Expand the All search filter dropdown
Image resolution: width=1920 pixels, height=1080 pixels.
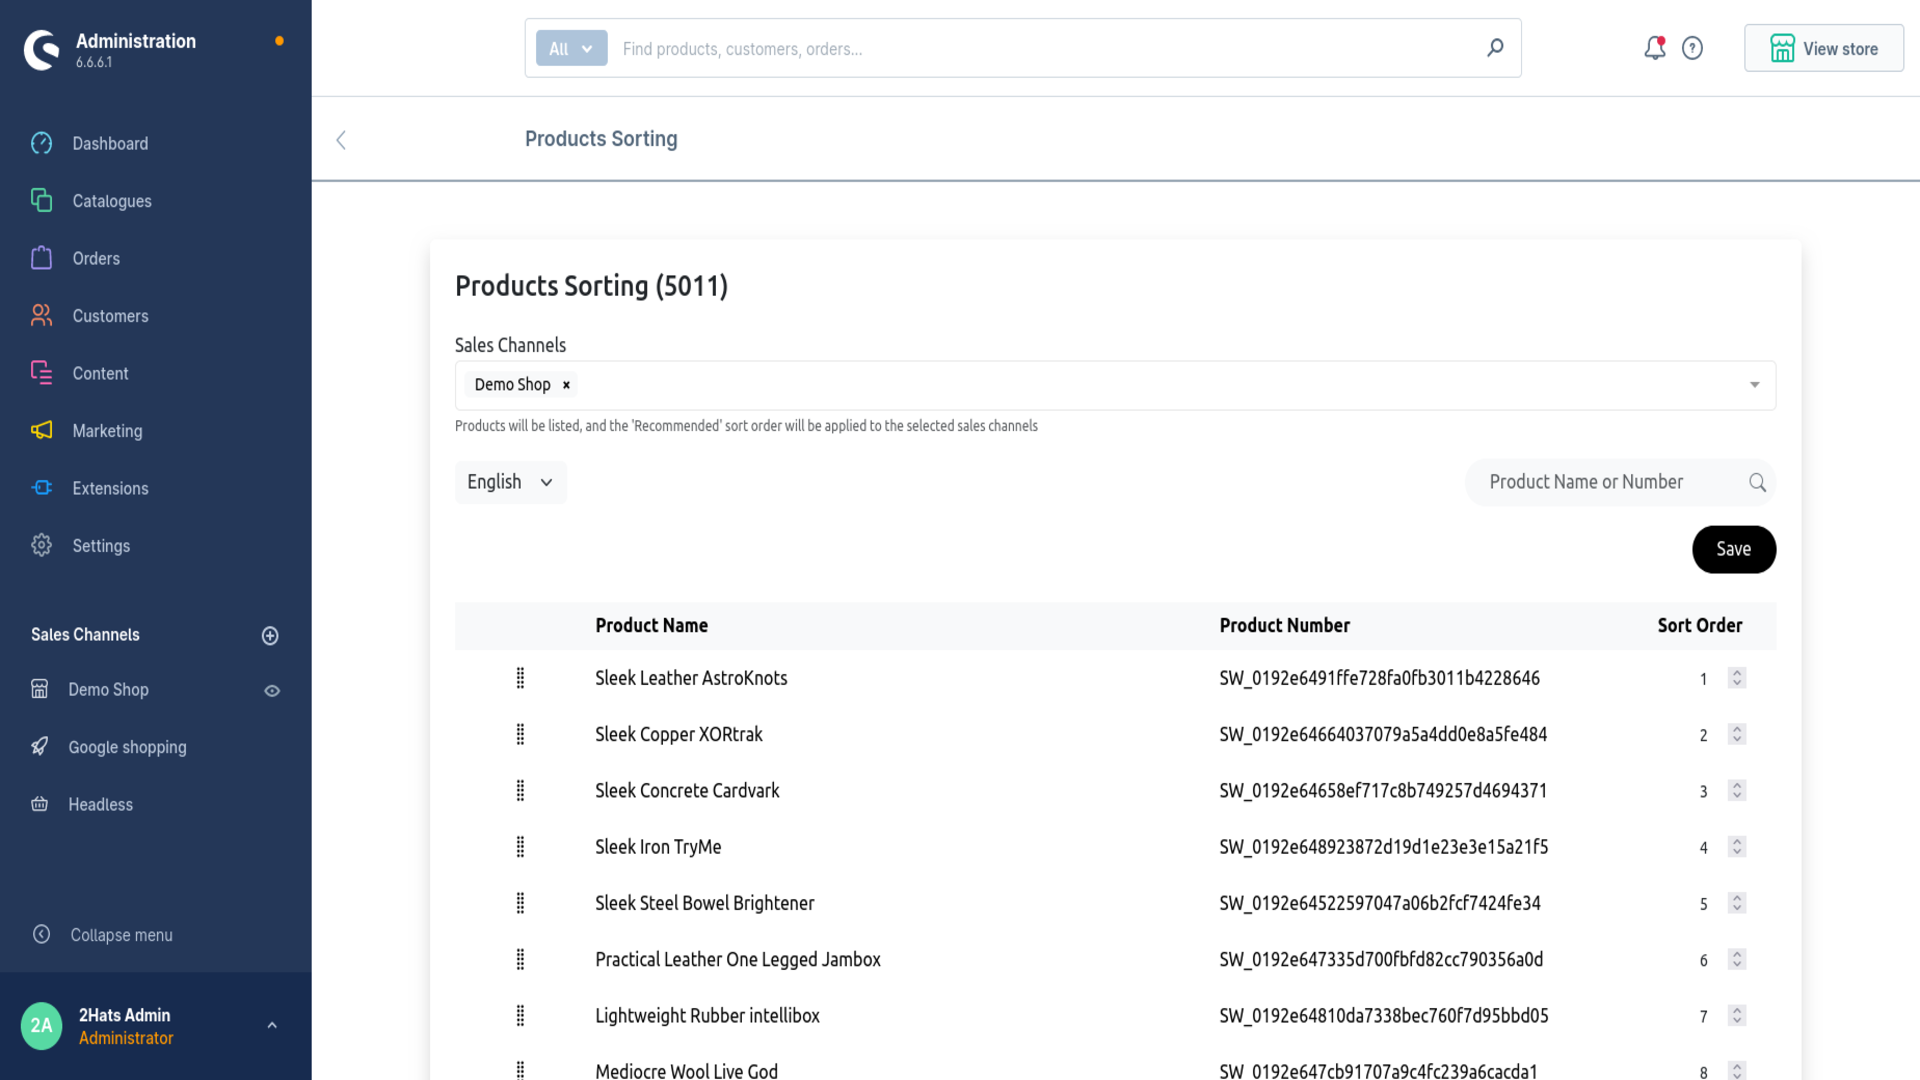pyautogui.click(x=570, y=49)
